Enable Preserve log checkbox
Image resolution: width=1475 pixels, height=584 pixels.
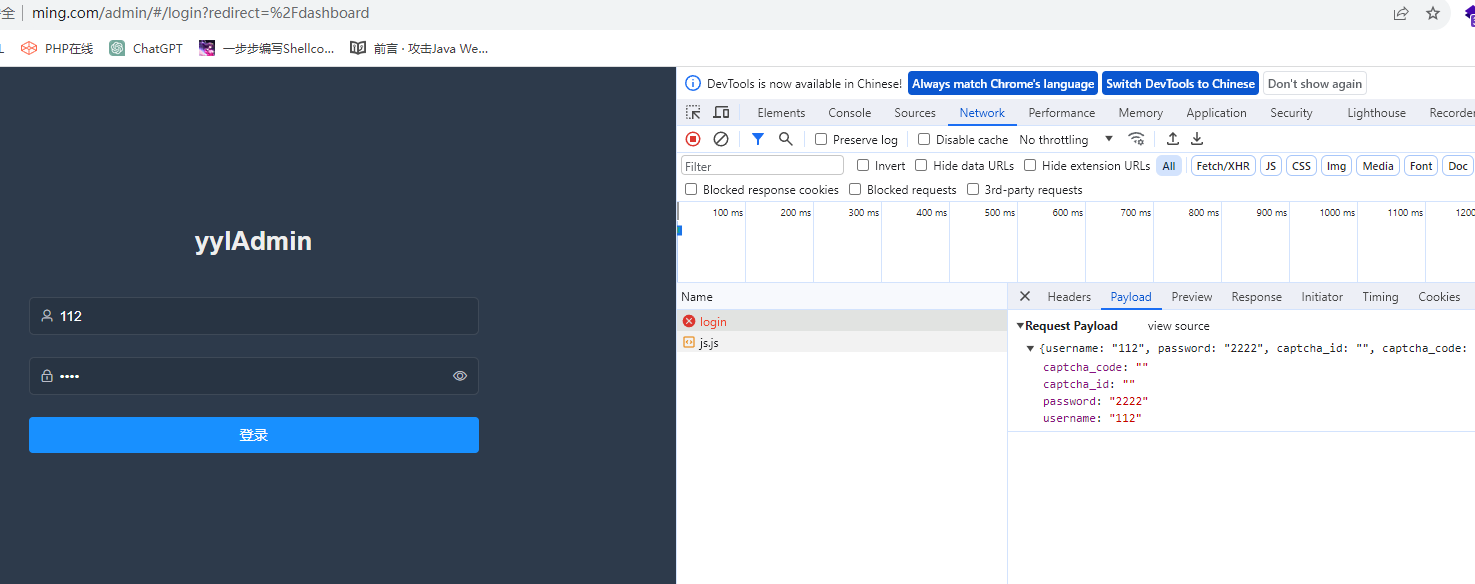(821, 140)
